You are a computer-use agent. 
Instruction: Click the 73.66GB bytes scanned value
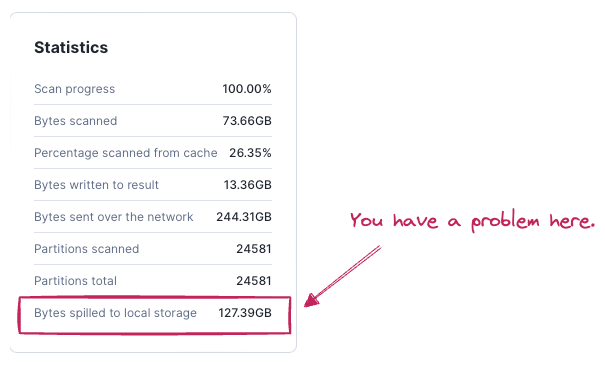(247, 121)
